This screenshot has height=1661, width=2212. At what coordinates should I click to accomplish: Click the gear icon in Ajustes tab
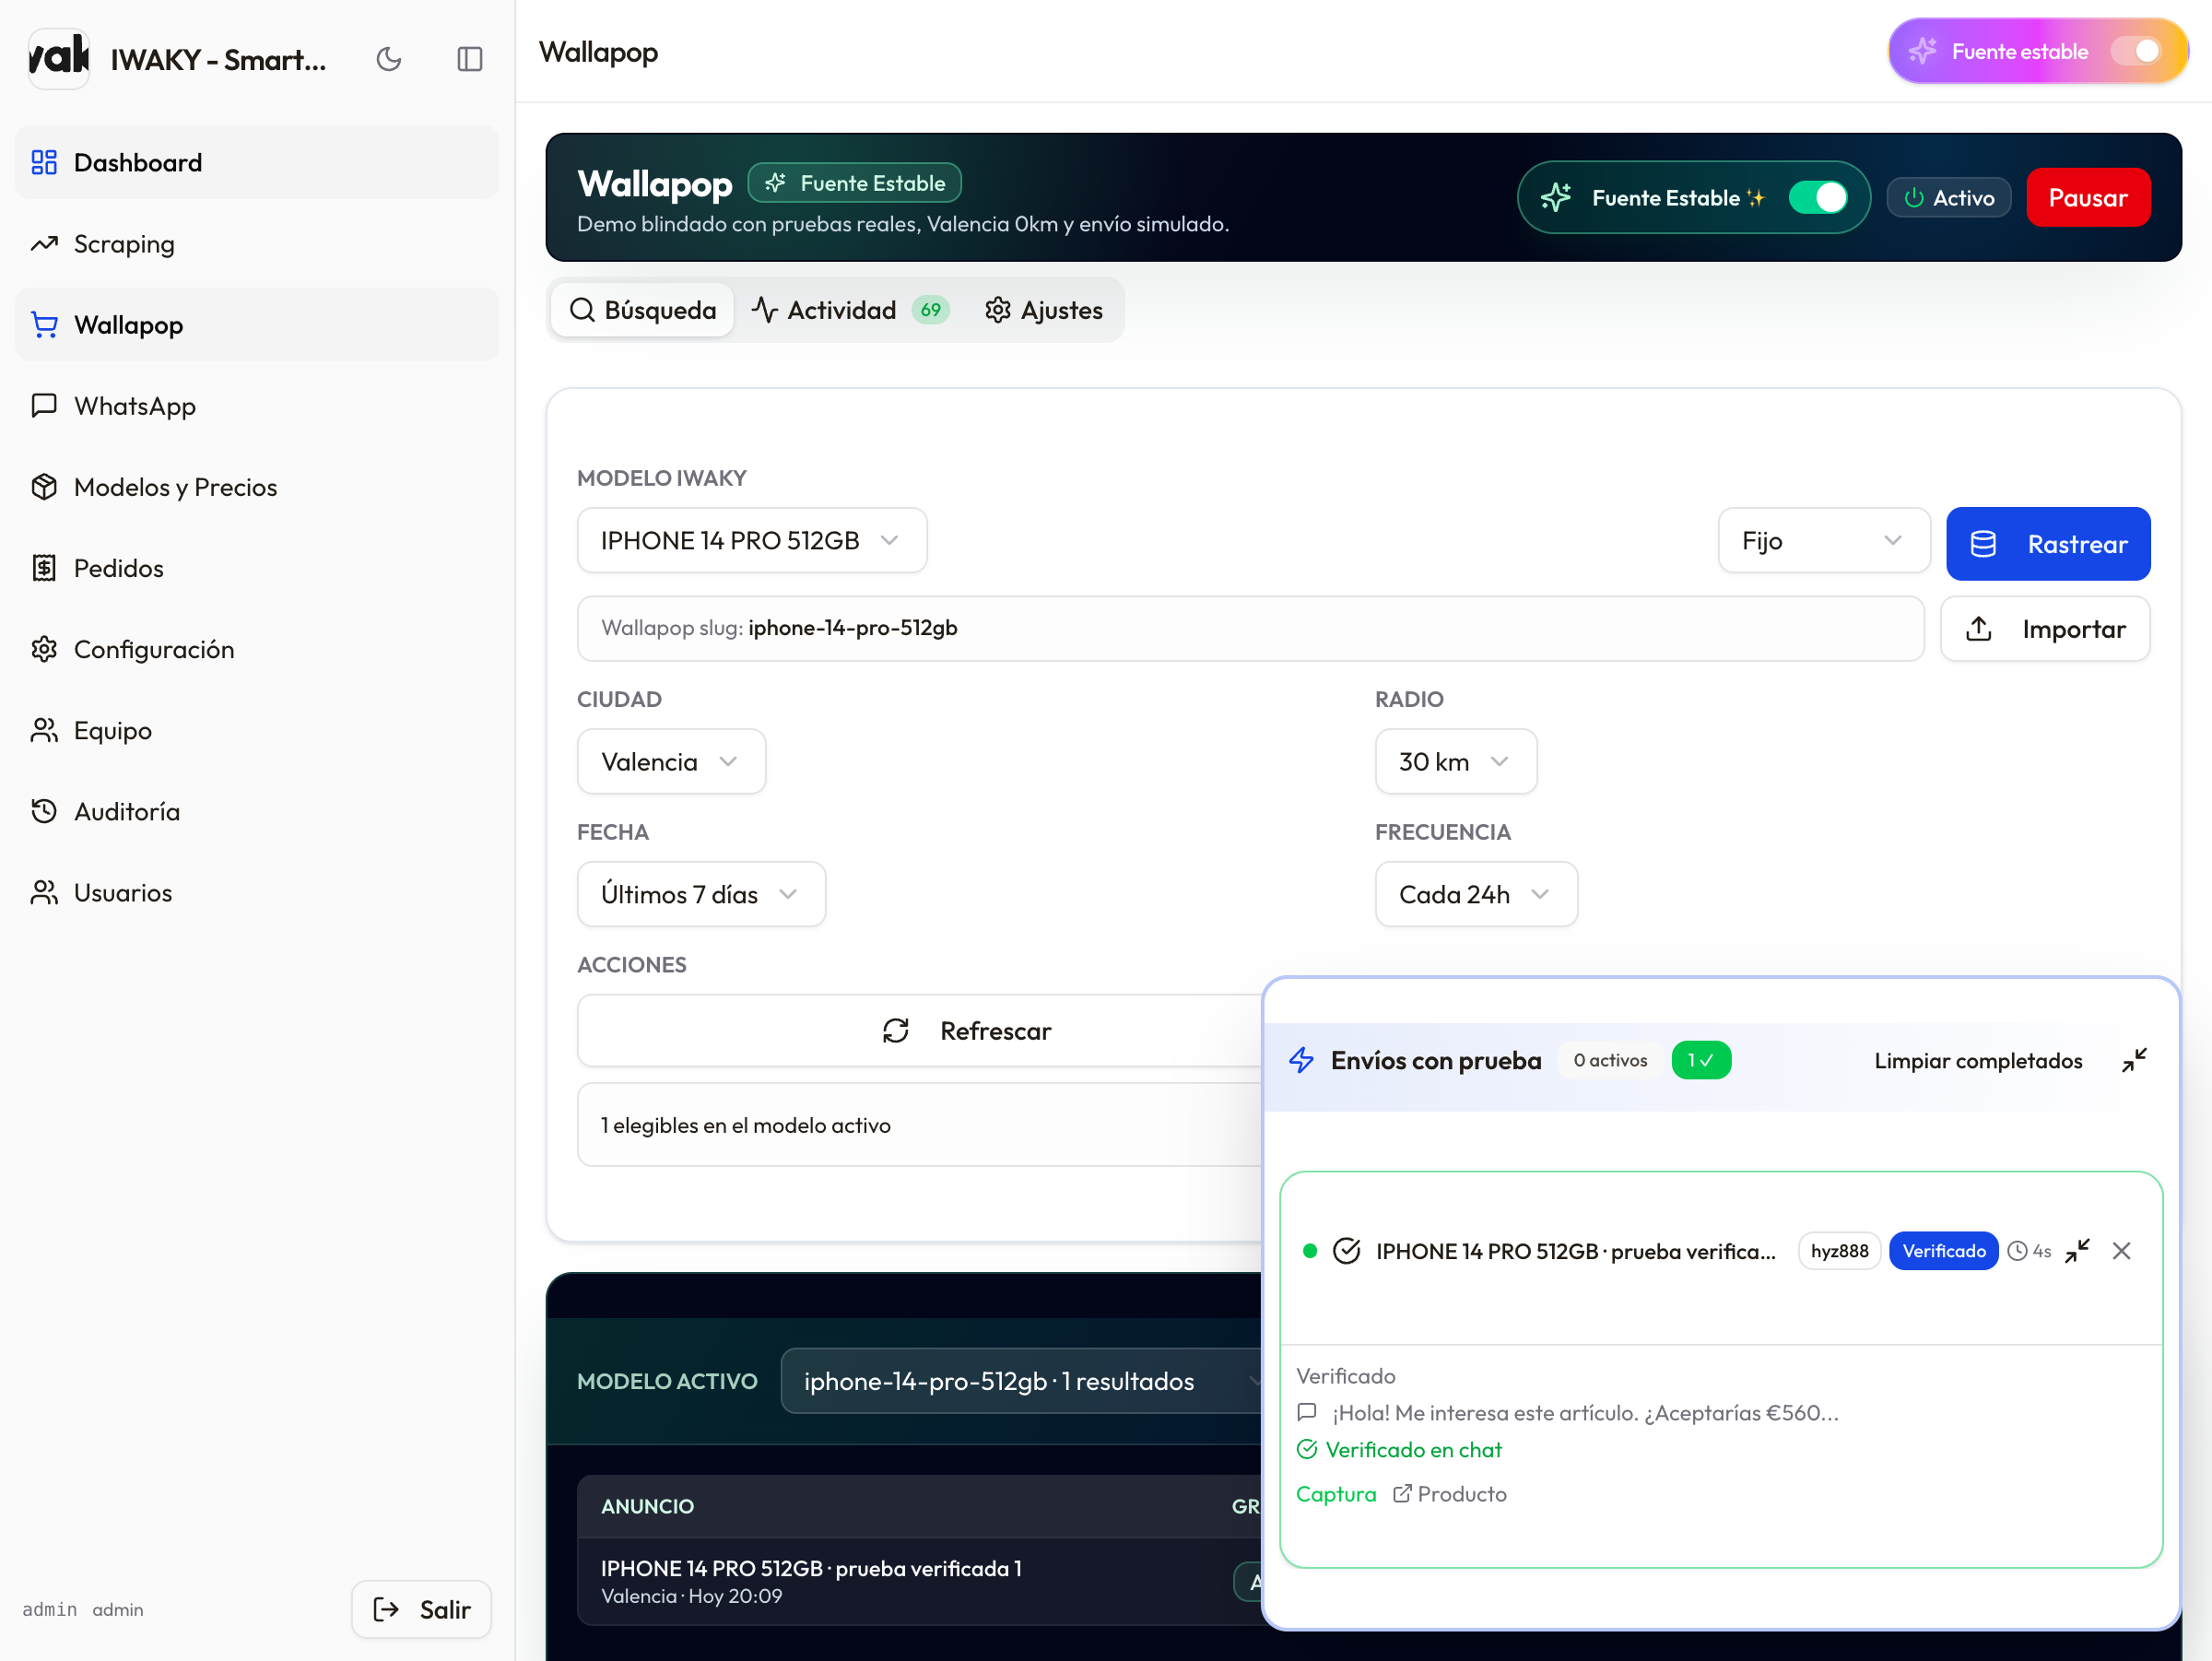click(998, 310)
